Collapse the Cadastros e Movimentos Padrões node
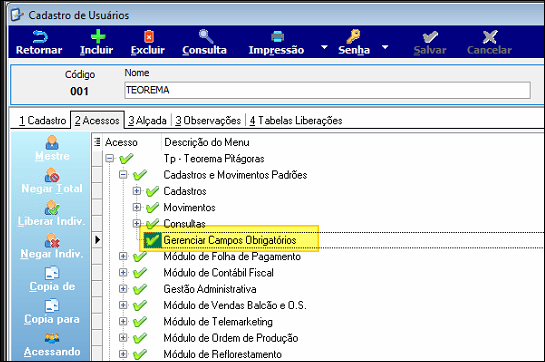 (x=123, y=175)
